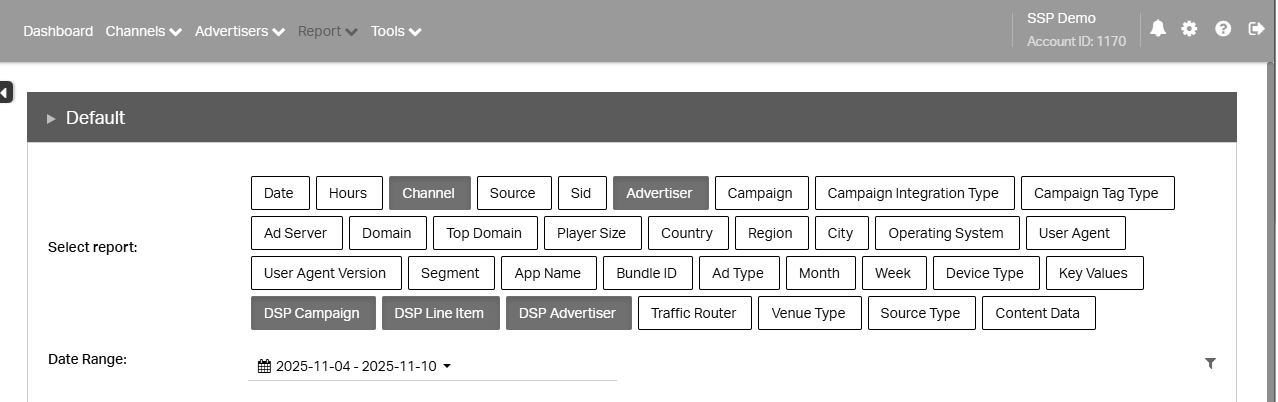Click the logout icon
The width and height of the screenshot is (1278, 402).
coord(1257,29)
